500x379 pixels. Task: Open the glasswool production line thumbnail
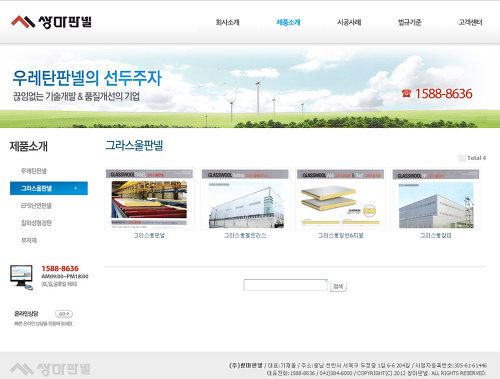[149, 199]
